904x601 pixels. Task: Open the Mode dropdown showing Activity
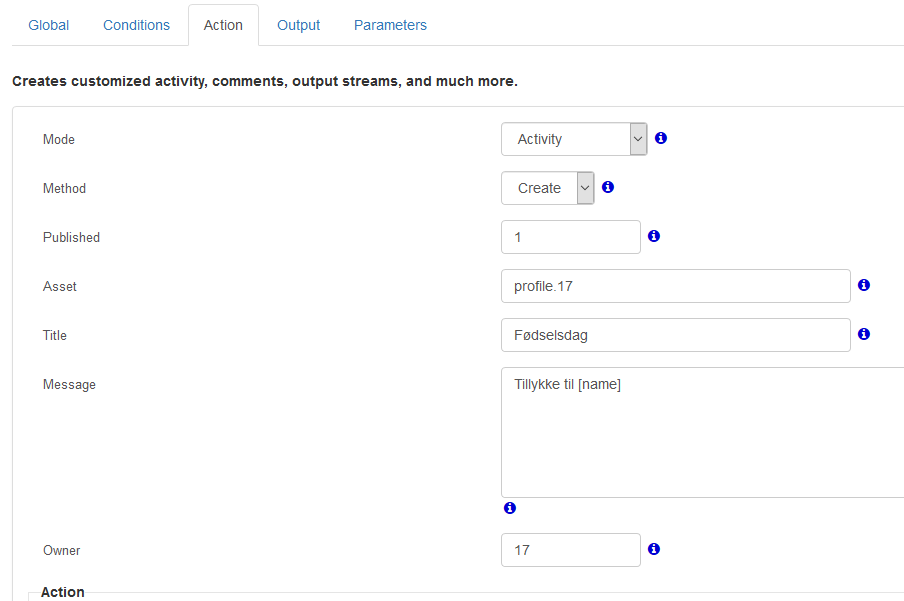tap(574, 139)
